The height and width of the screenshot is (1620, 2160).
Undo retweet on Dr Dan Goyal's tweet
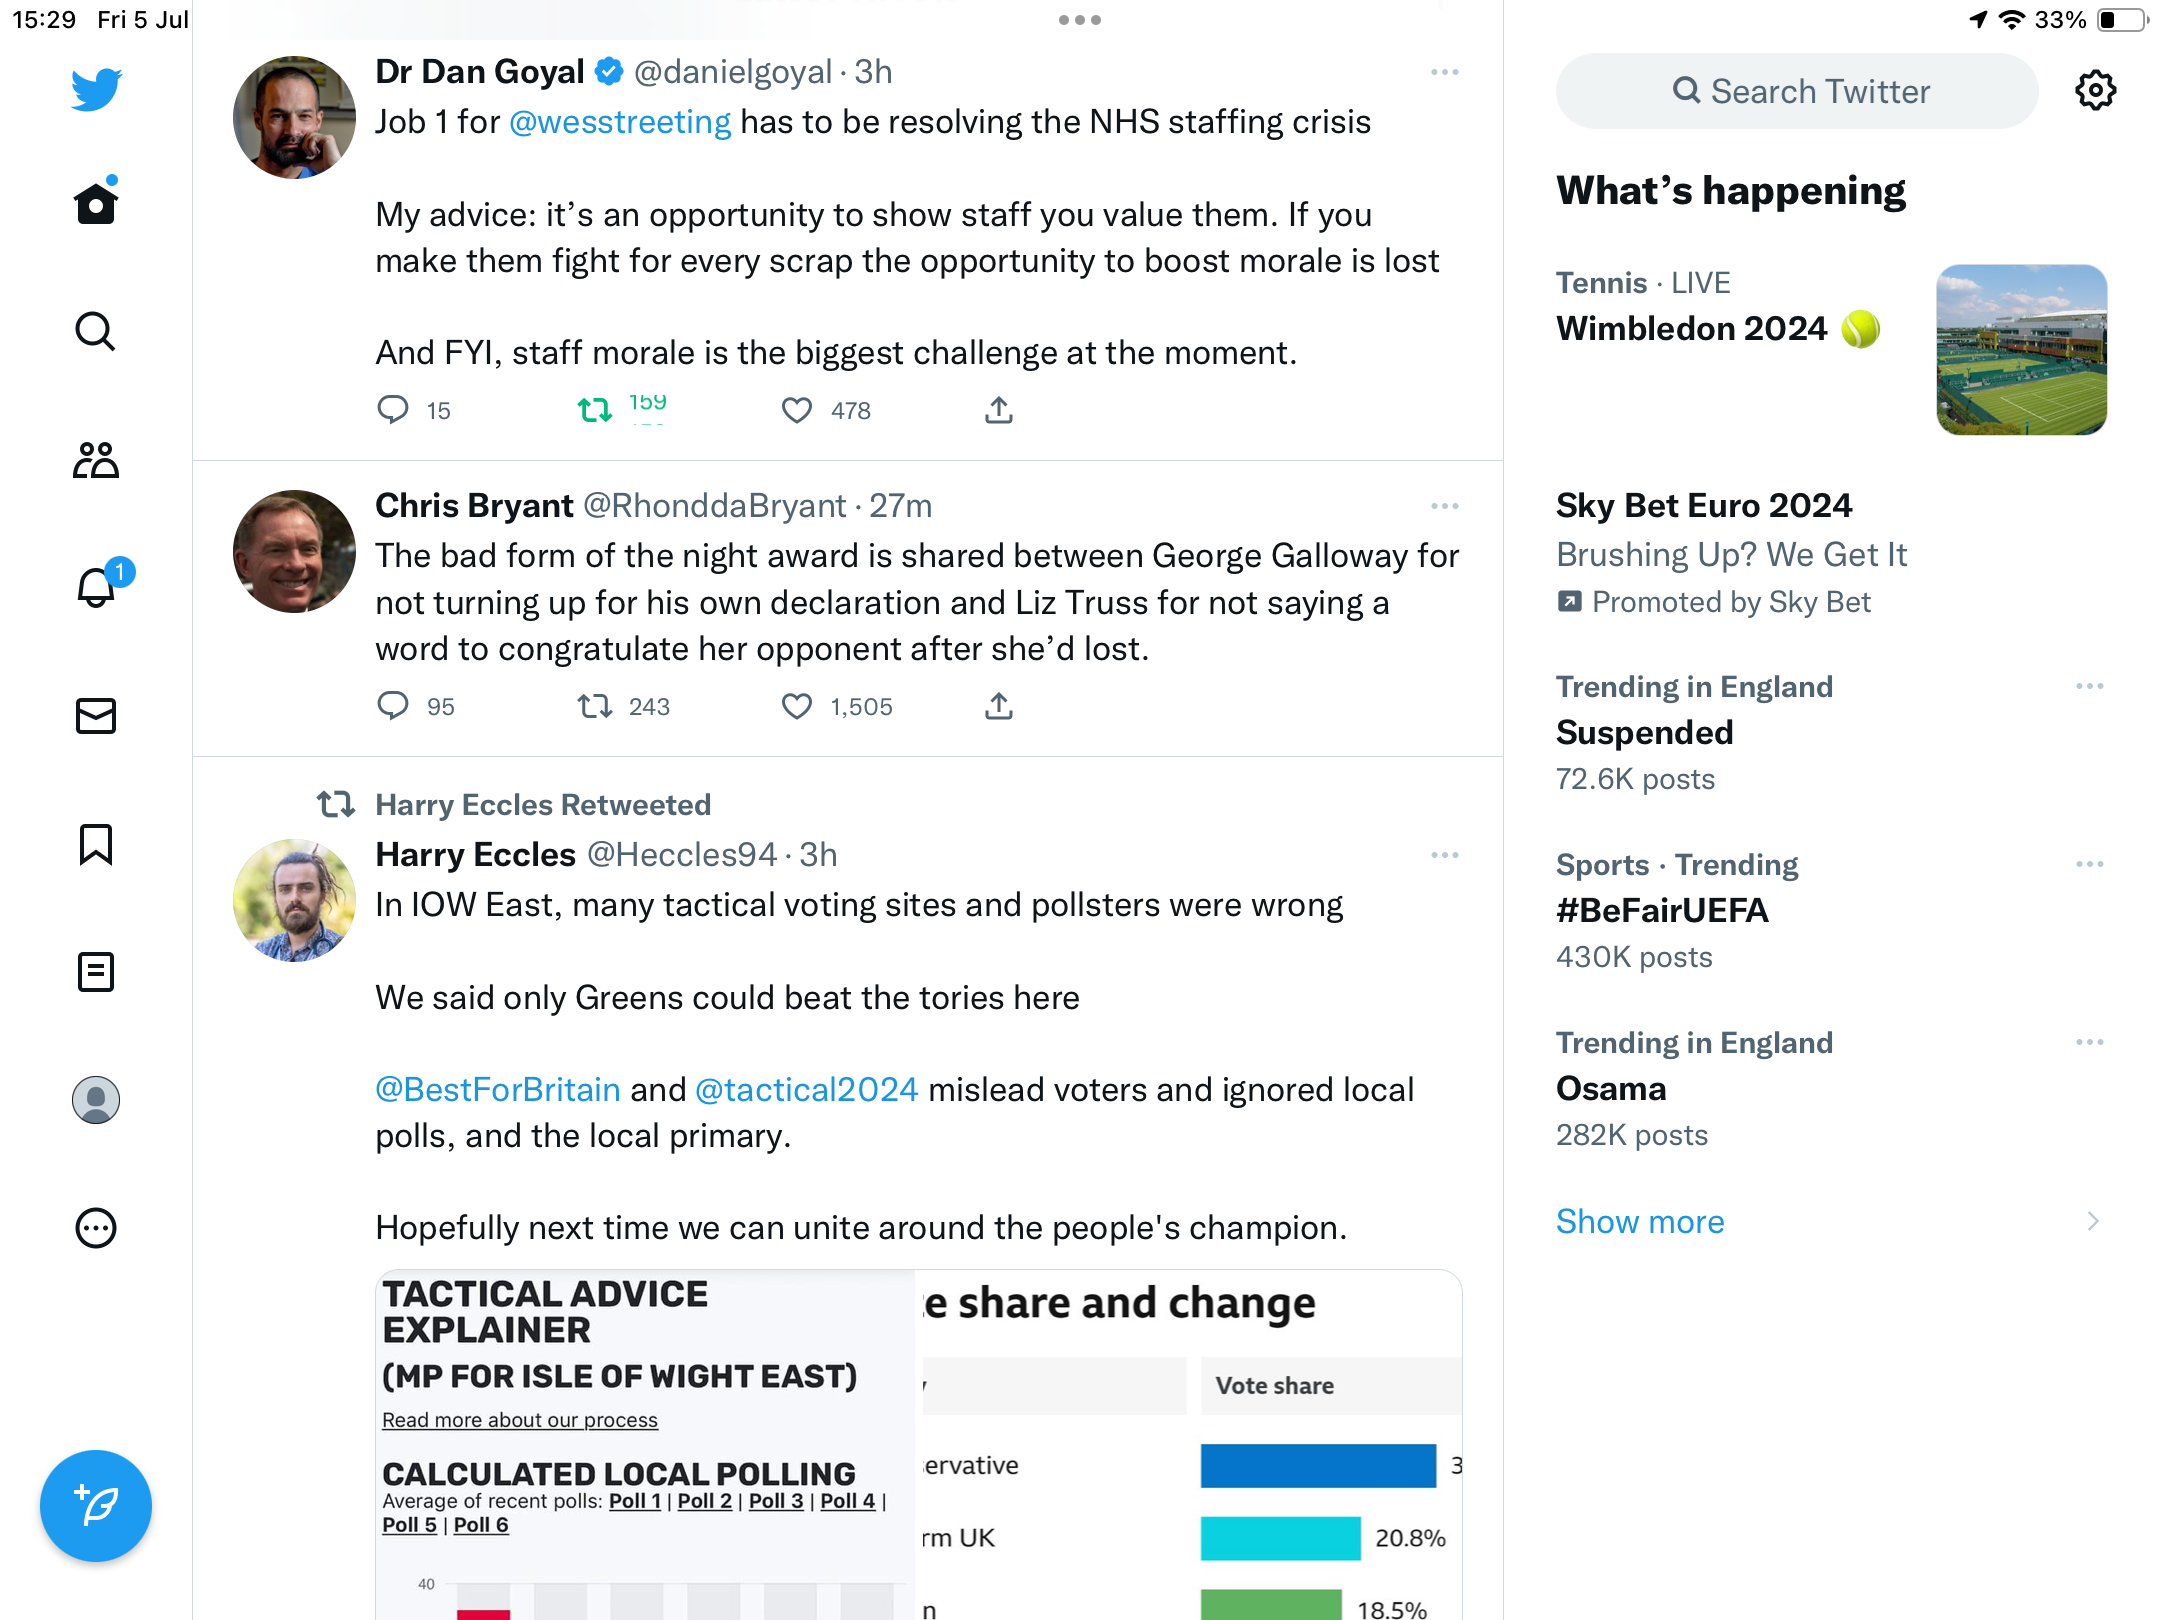[595, 410]
